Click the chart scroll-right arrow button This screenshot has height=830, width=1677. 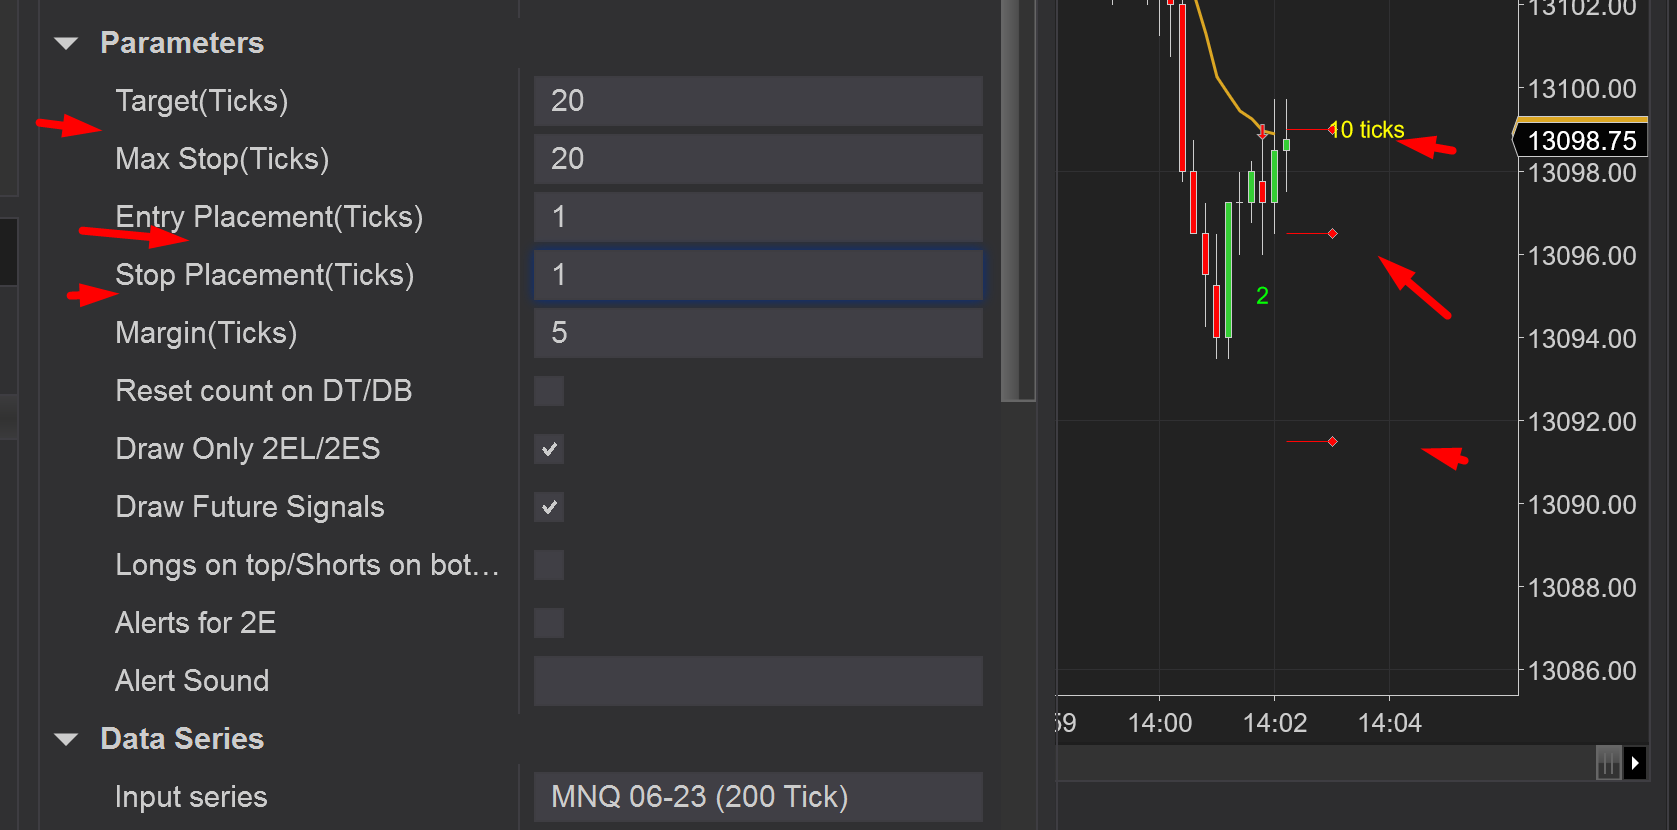[1635, 763]
